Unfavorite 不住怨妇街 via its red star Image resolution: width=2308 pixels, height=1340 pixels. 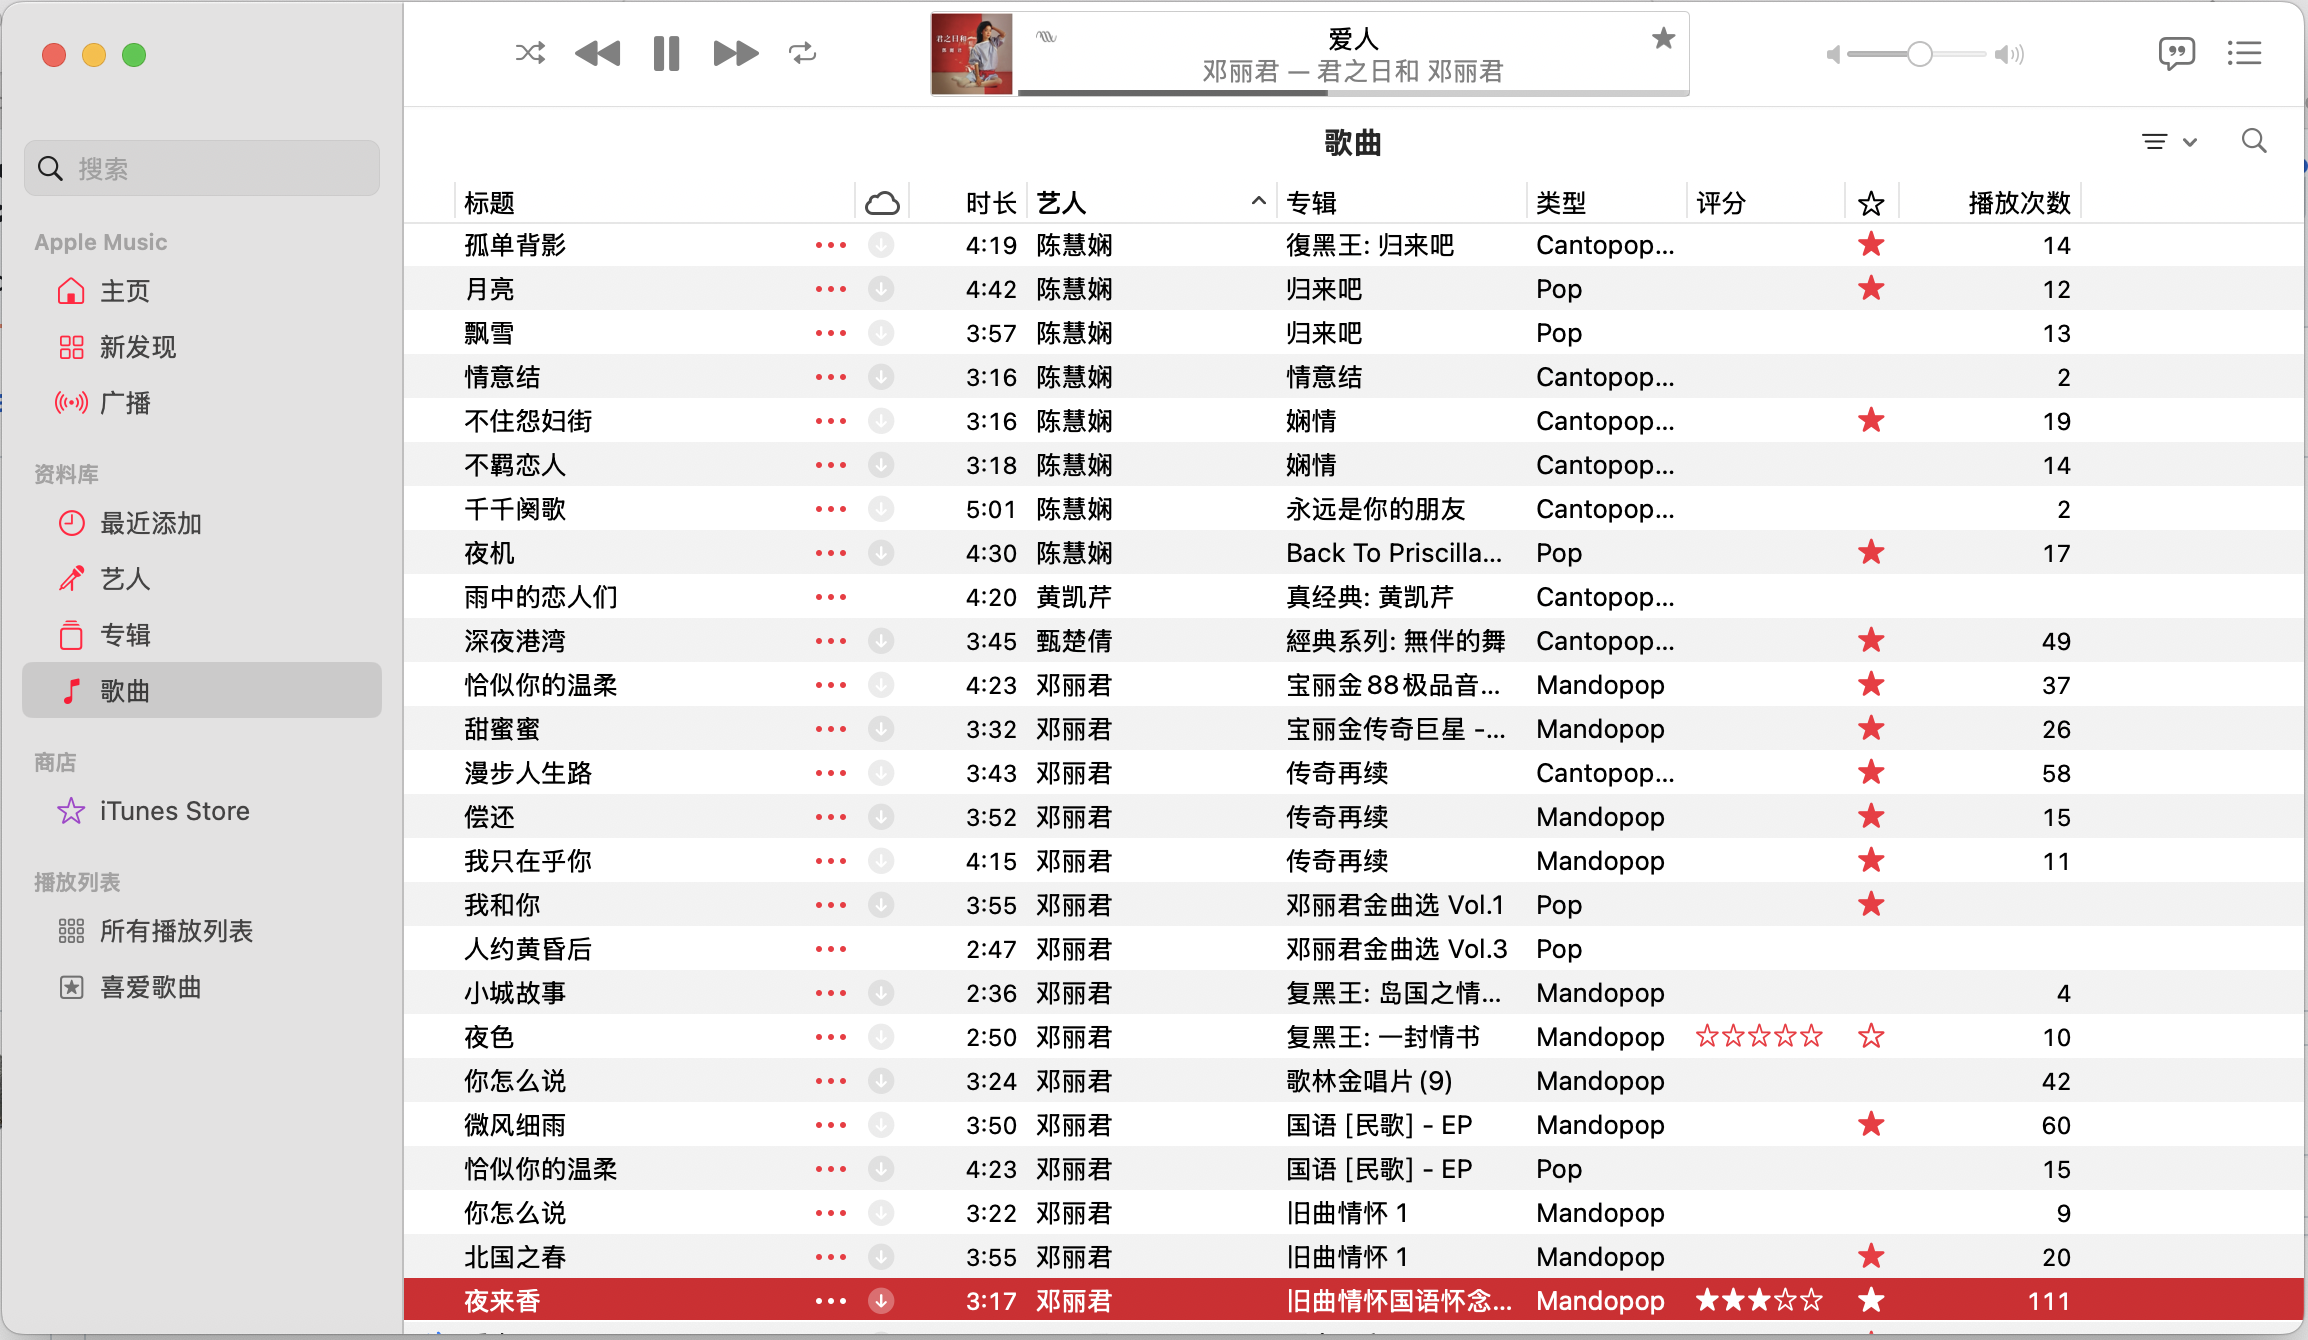pyautogui.click(x=1871, y=421)
